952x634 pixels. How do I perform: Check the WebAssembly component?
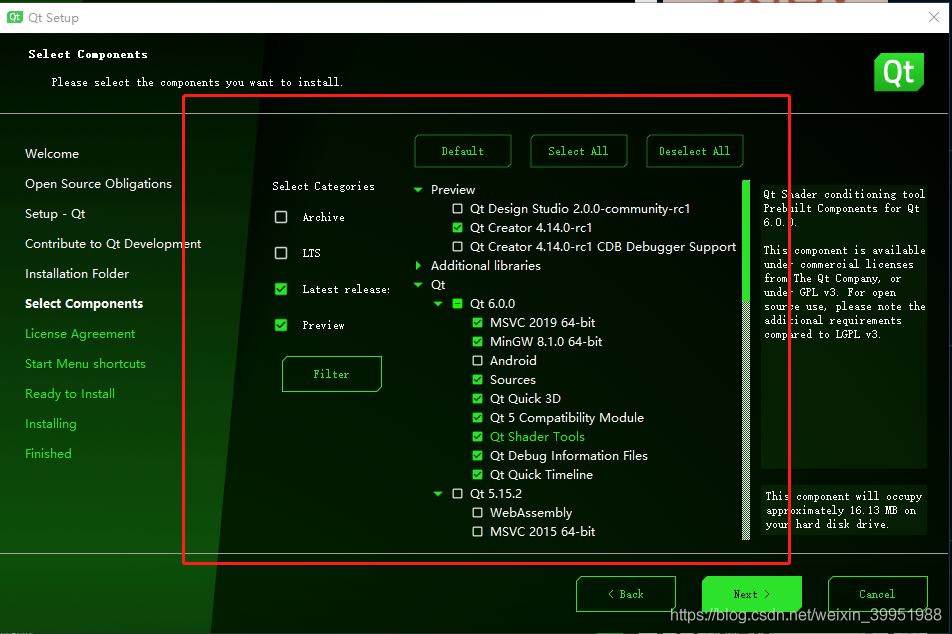pos(478,513)
